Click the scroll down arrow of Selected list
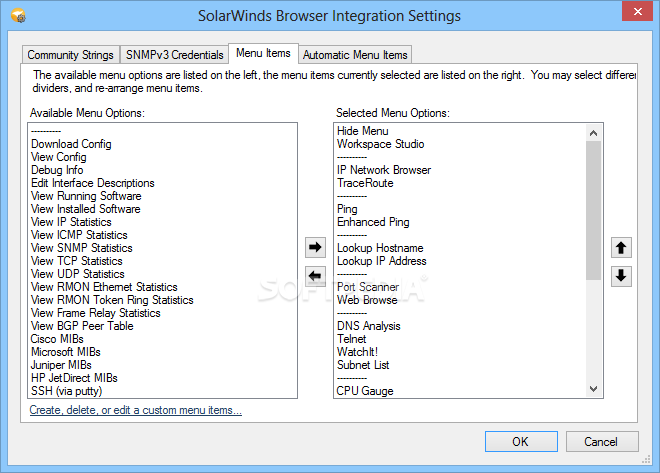This screenshot has width=660, height=473. [593, 389]
